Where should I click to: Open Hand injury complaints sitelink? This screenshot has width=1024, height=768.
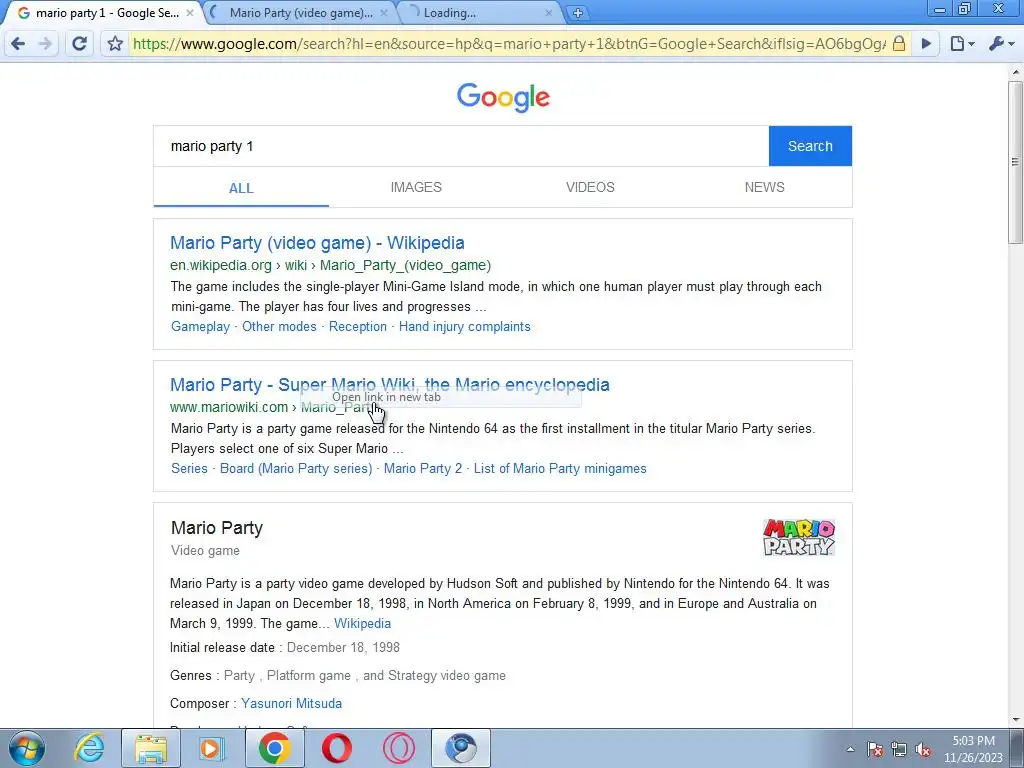(x=464, y=327)
